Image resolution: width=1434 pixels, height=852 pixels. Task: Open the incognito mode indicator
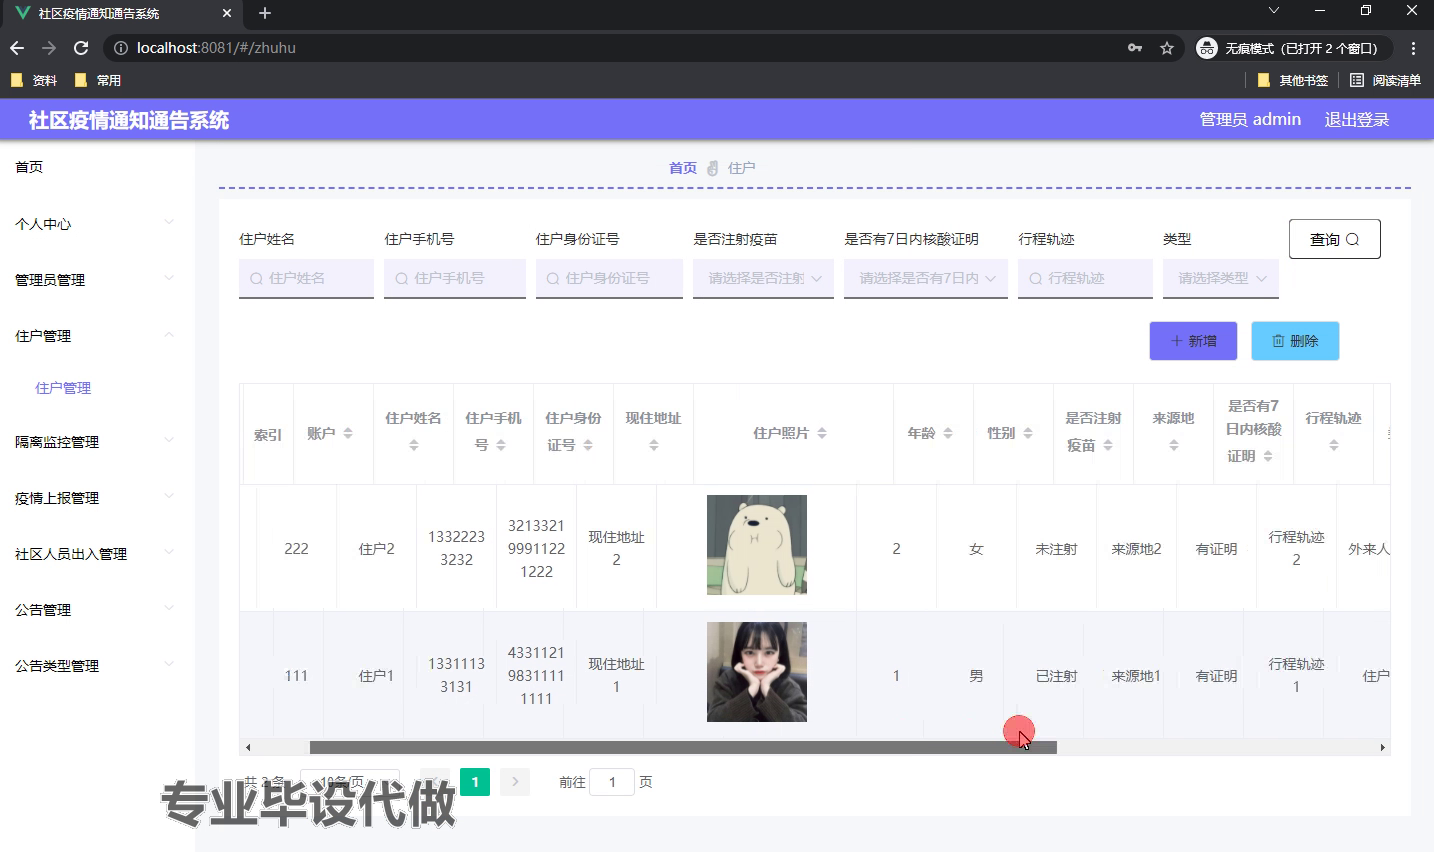[1292, 48]
